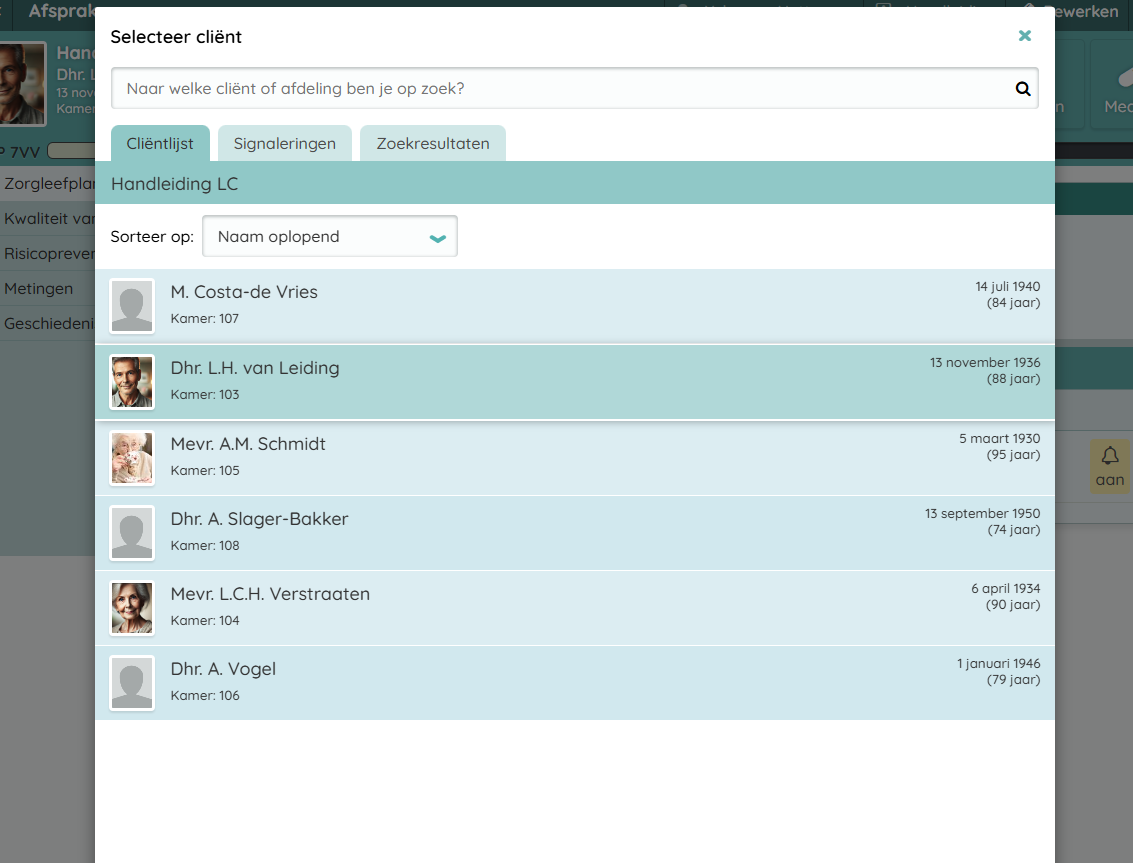1133x863 pixels.
Task: Pick Mevr. A.M. Schmidt from list
Action: tap(248, 444)
